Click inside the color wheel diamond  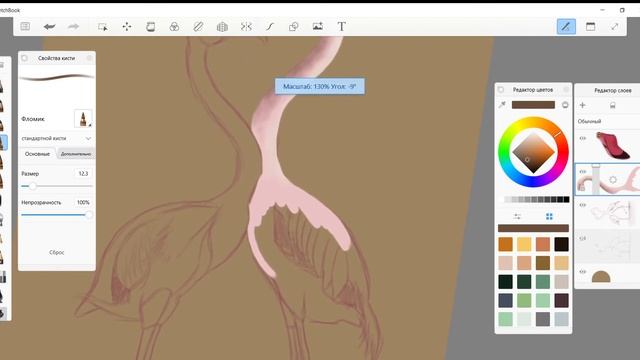533,152
